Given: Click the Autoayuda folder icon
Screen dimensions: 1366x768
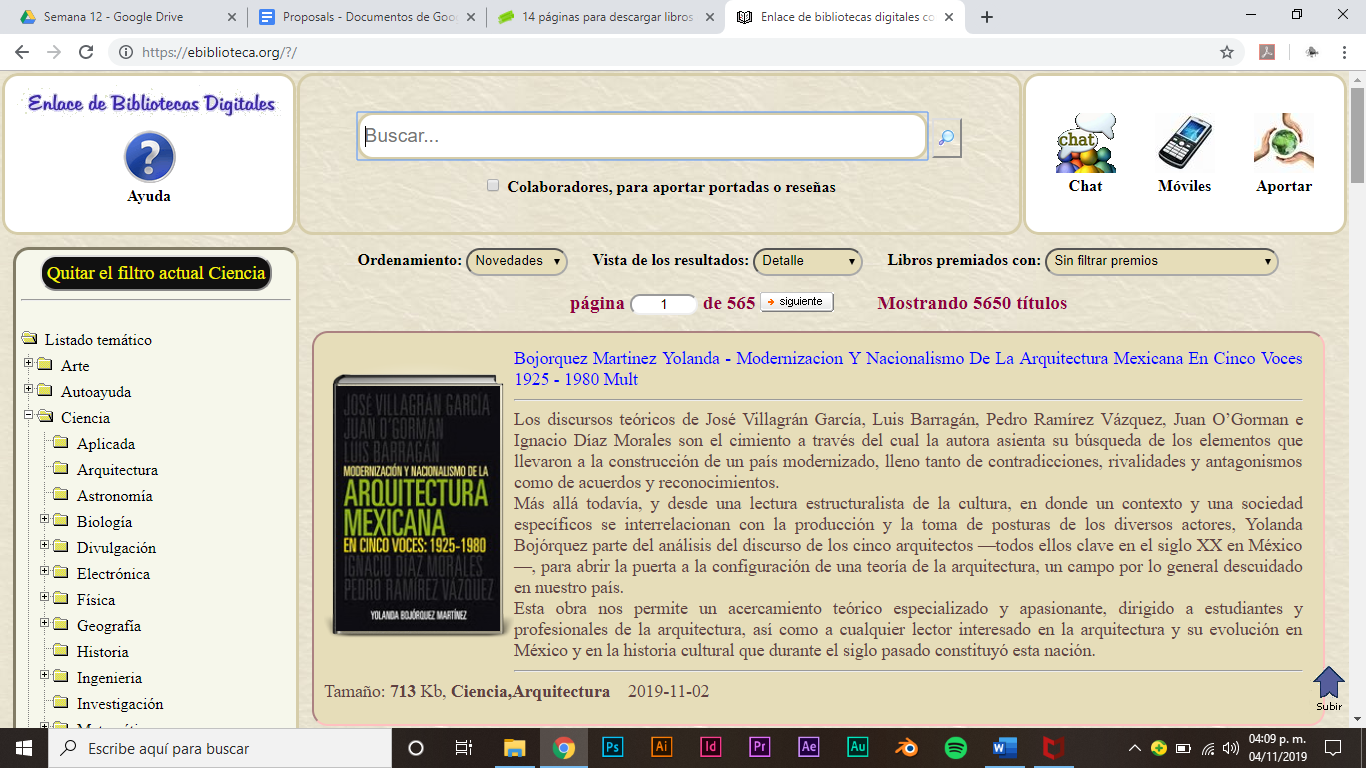Looking at the screenshot, I should tap(45, 391).
